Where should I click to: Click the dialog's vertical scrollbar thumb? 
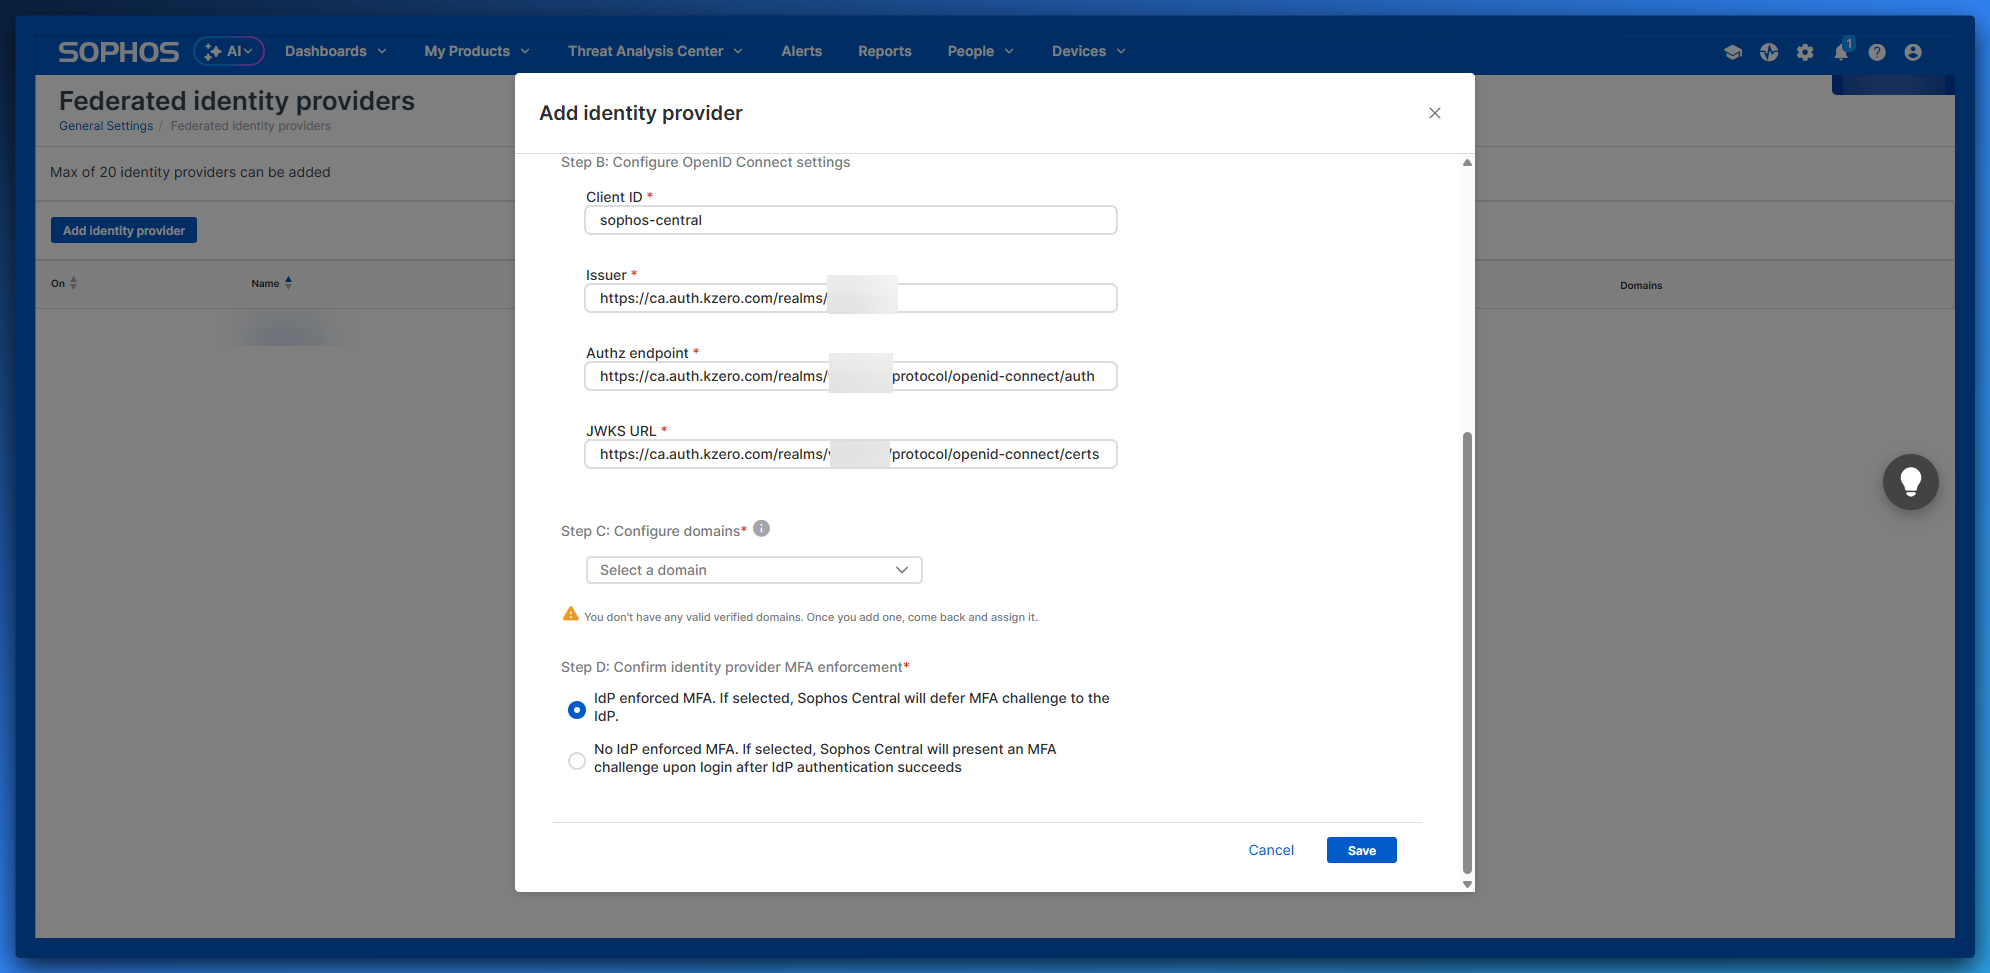[1467, 650]
